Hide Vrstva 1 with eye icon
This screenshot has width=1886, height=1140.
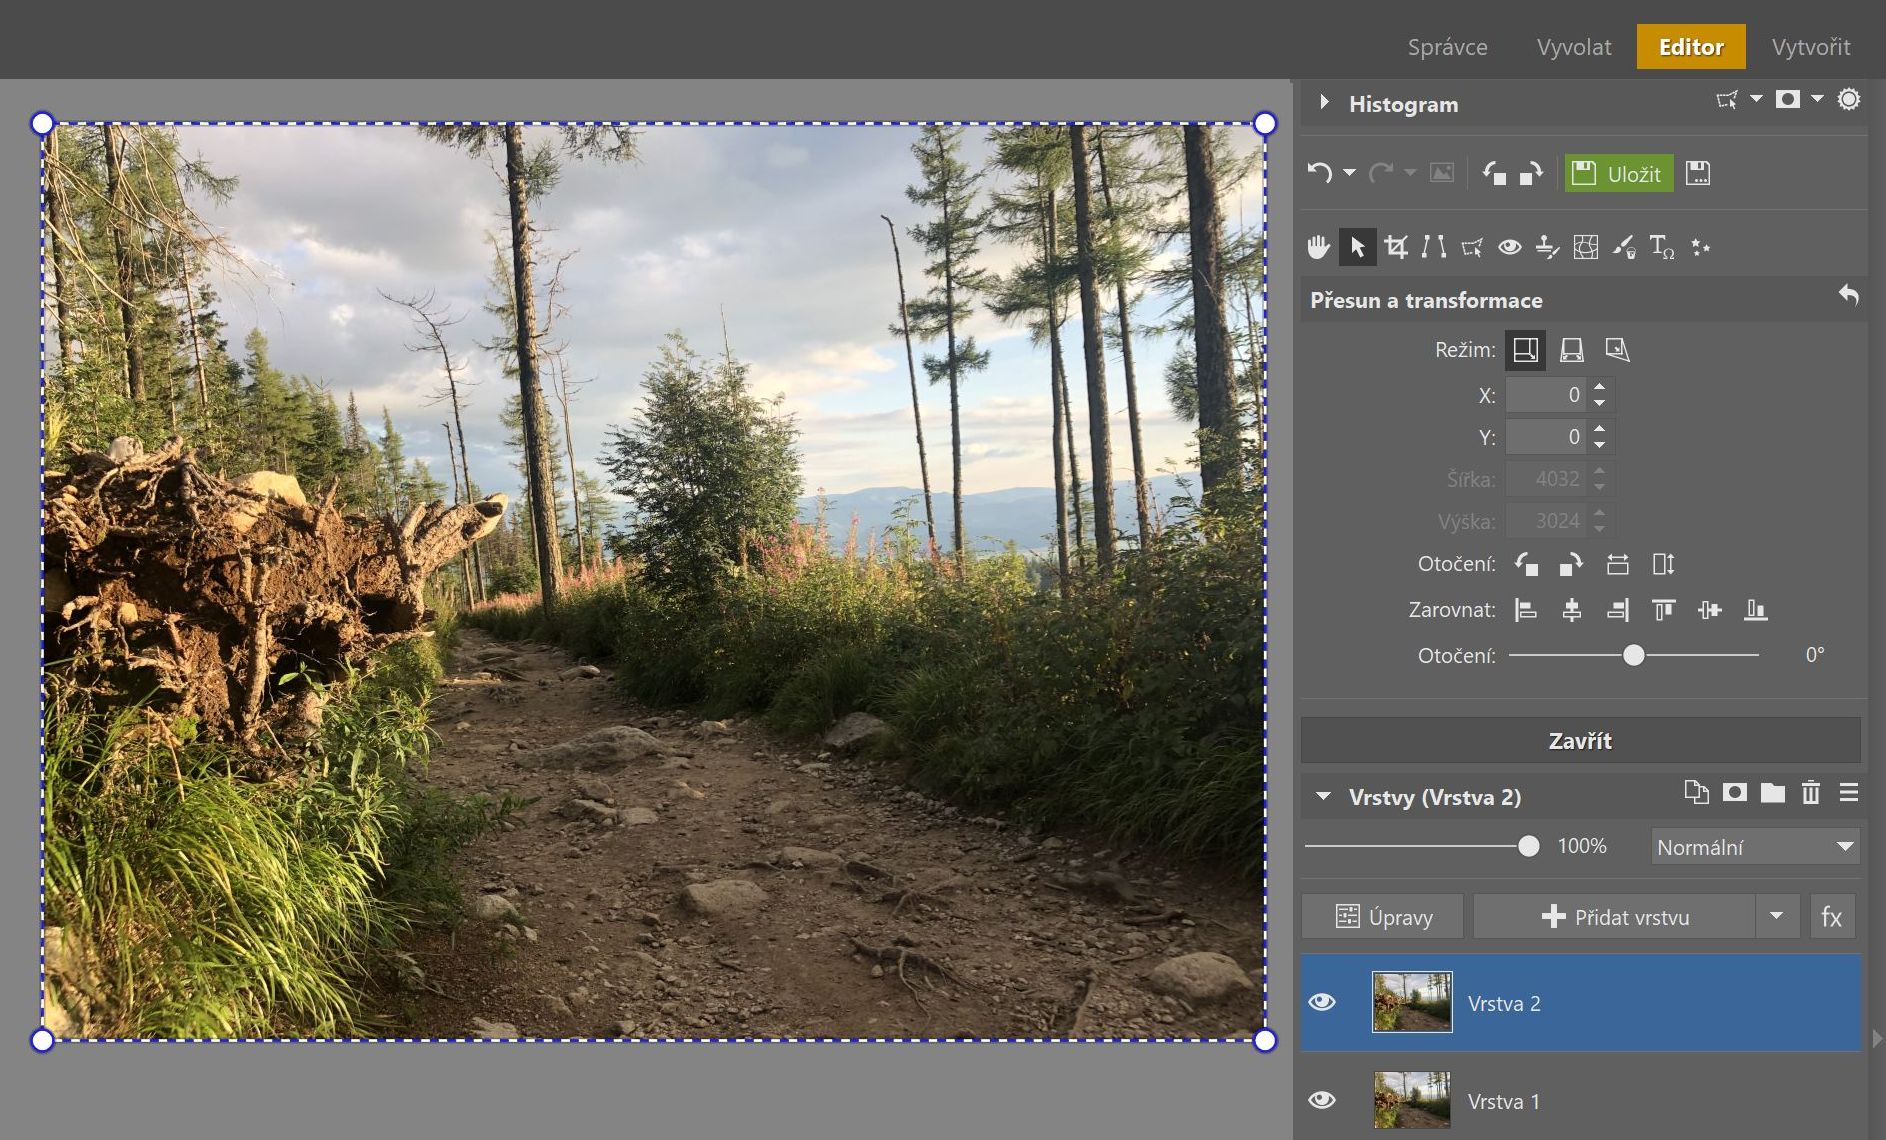click(x=1322, y=1100)
